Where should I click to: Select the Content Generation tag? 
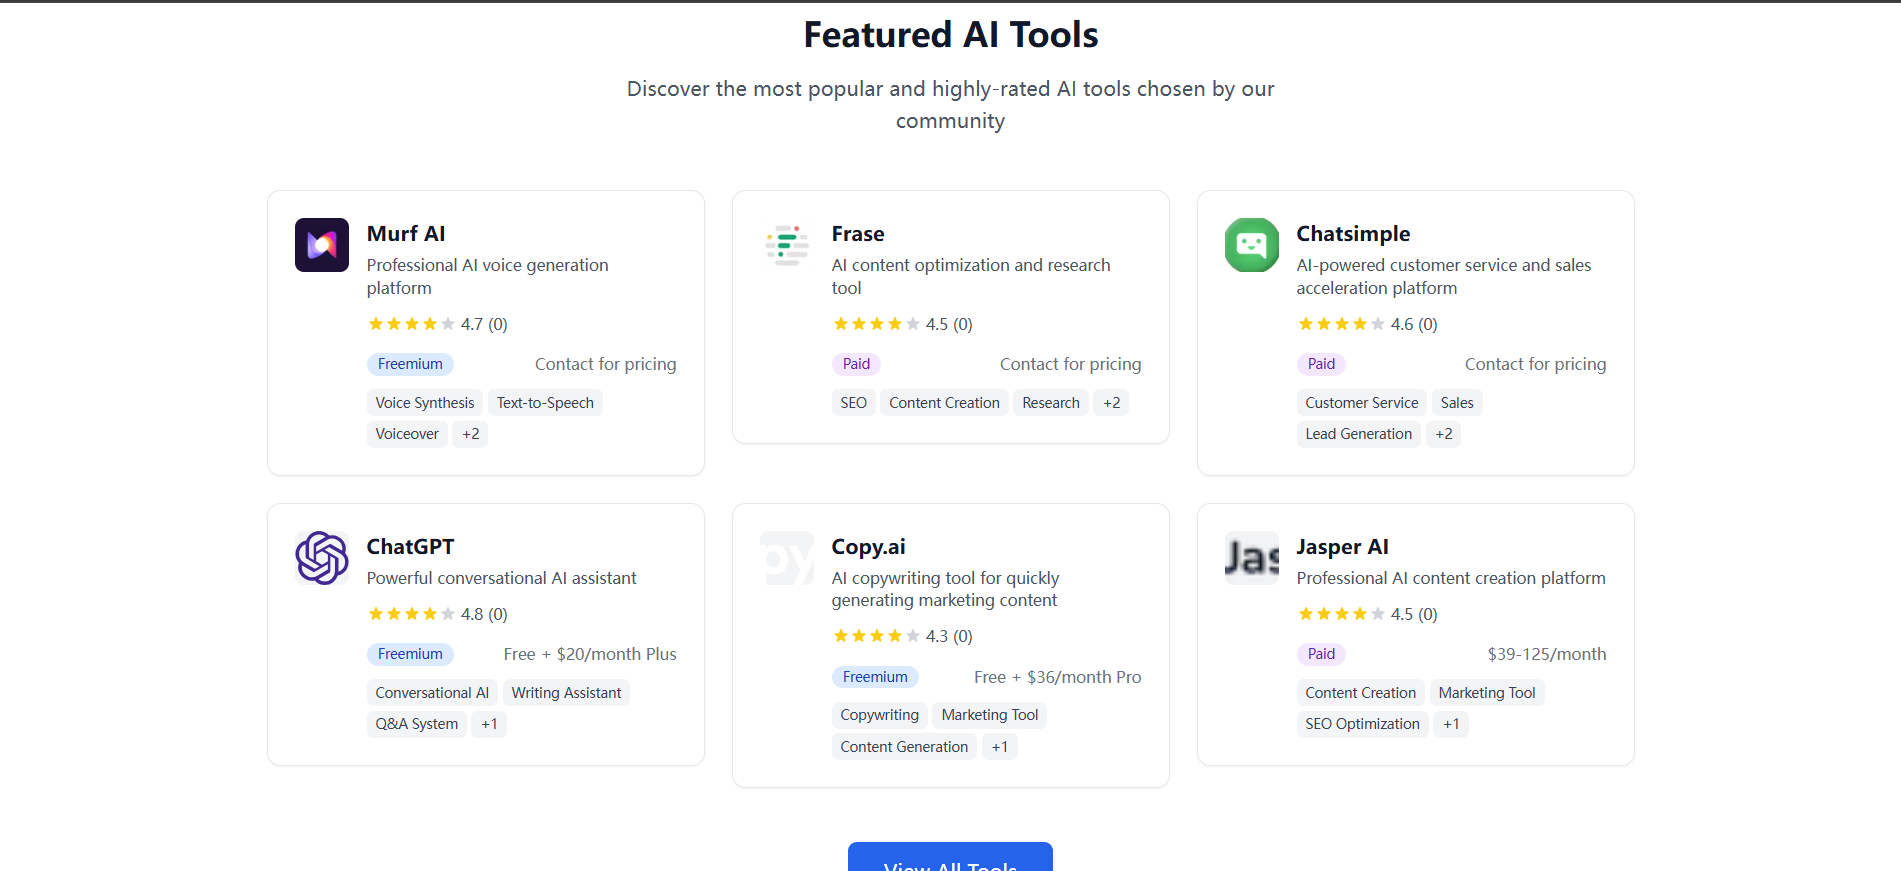[904, 747]
